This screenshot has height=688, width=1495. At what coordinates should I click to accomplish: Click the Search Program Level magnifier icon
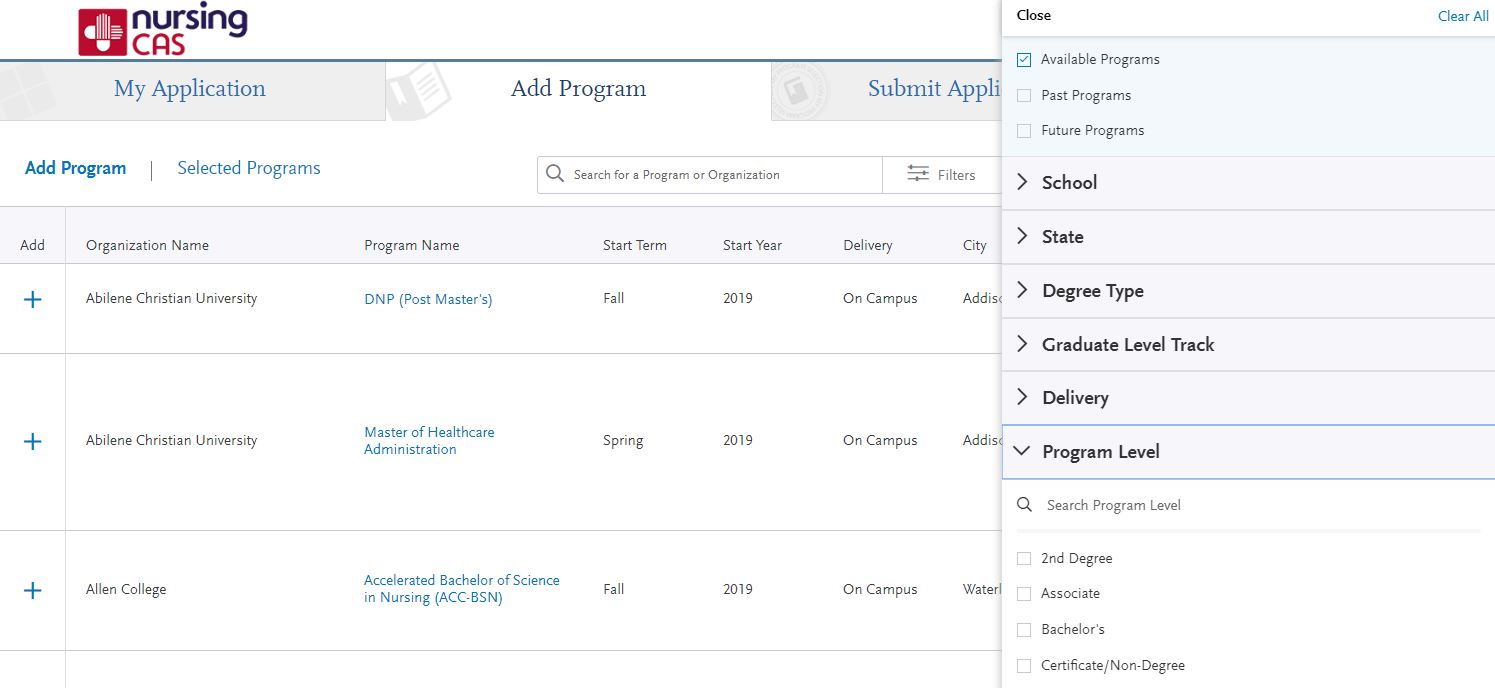pyautogui.click(x=1024, y=505)
